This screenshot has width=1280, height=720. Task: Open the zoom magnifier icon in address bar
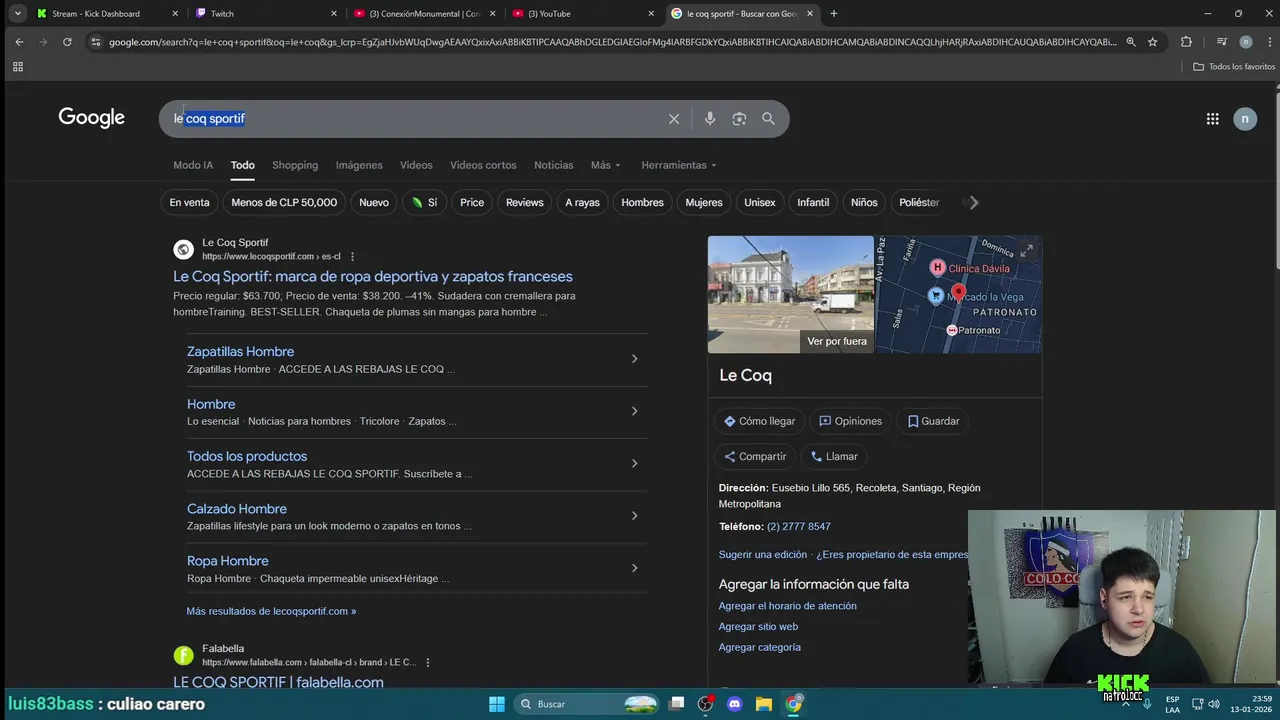1131,42
